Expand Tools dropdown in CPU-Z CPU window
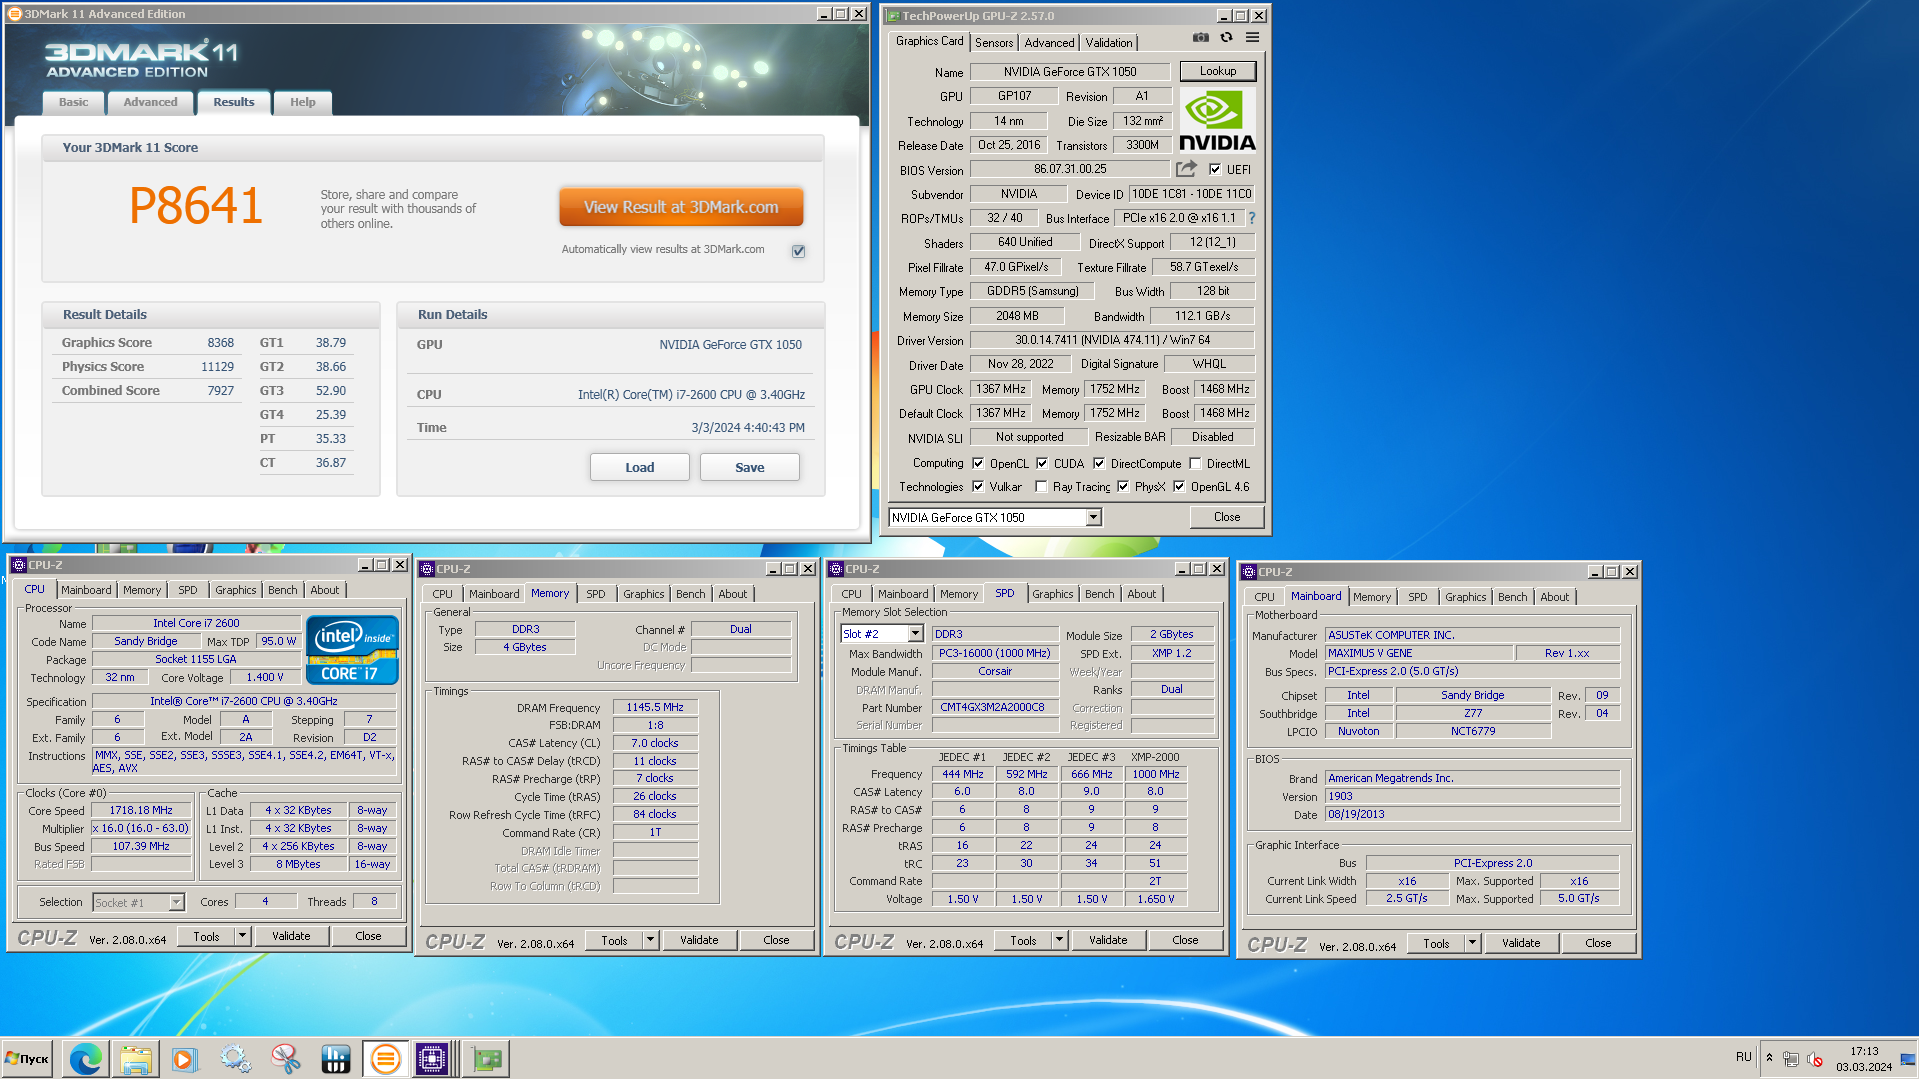This screenshot has width=1919, height=1079. click(242, 937)
